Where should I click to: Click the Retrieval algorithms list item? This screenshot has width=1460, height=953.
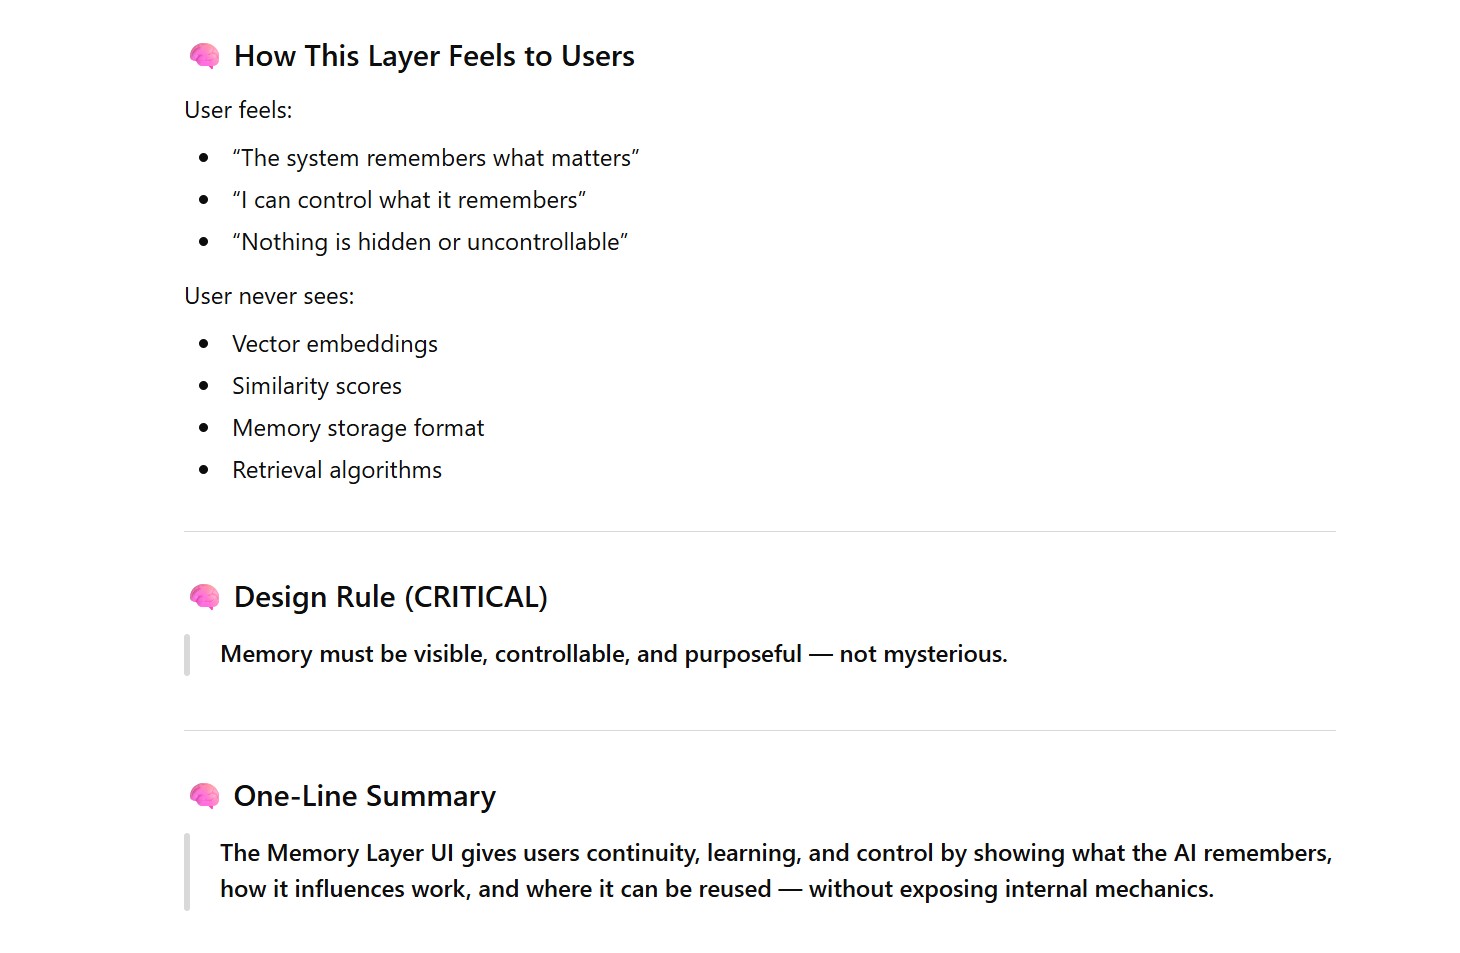click(337, 470)
